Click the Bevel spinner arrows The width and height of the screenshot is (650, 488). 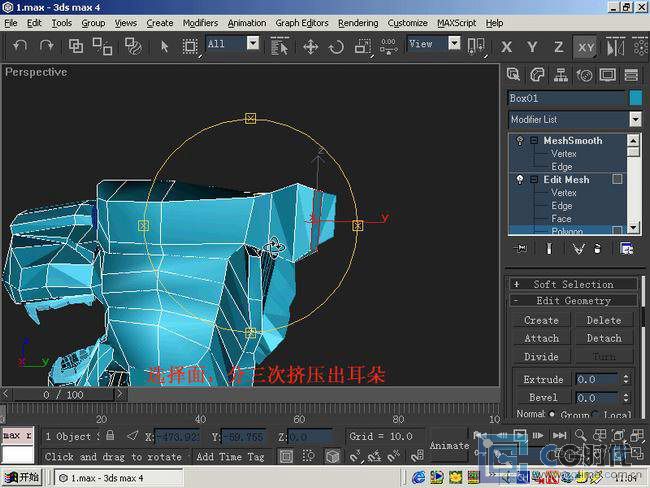point(626,398)
